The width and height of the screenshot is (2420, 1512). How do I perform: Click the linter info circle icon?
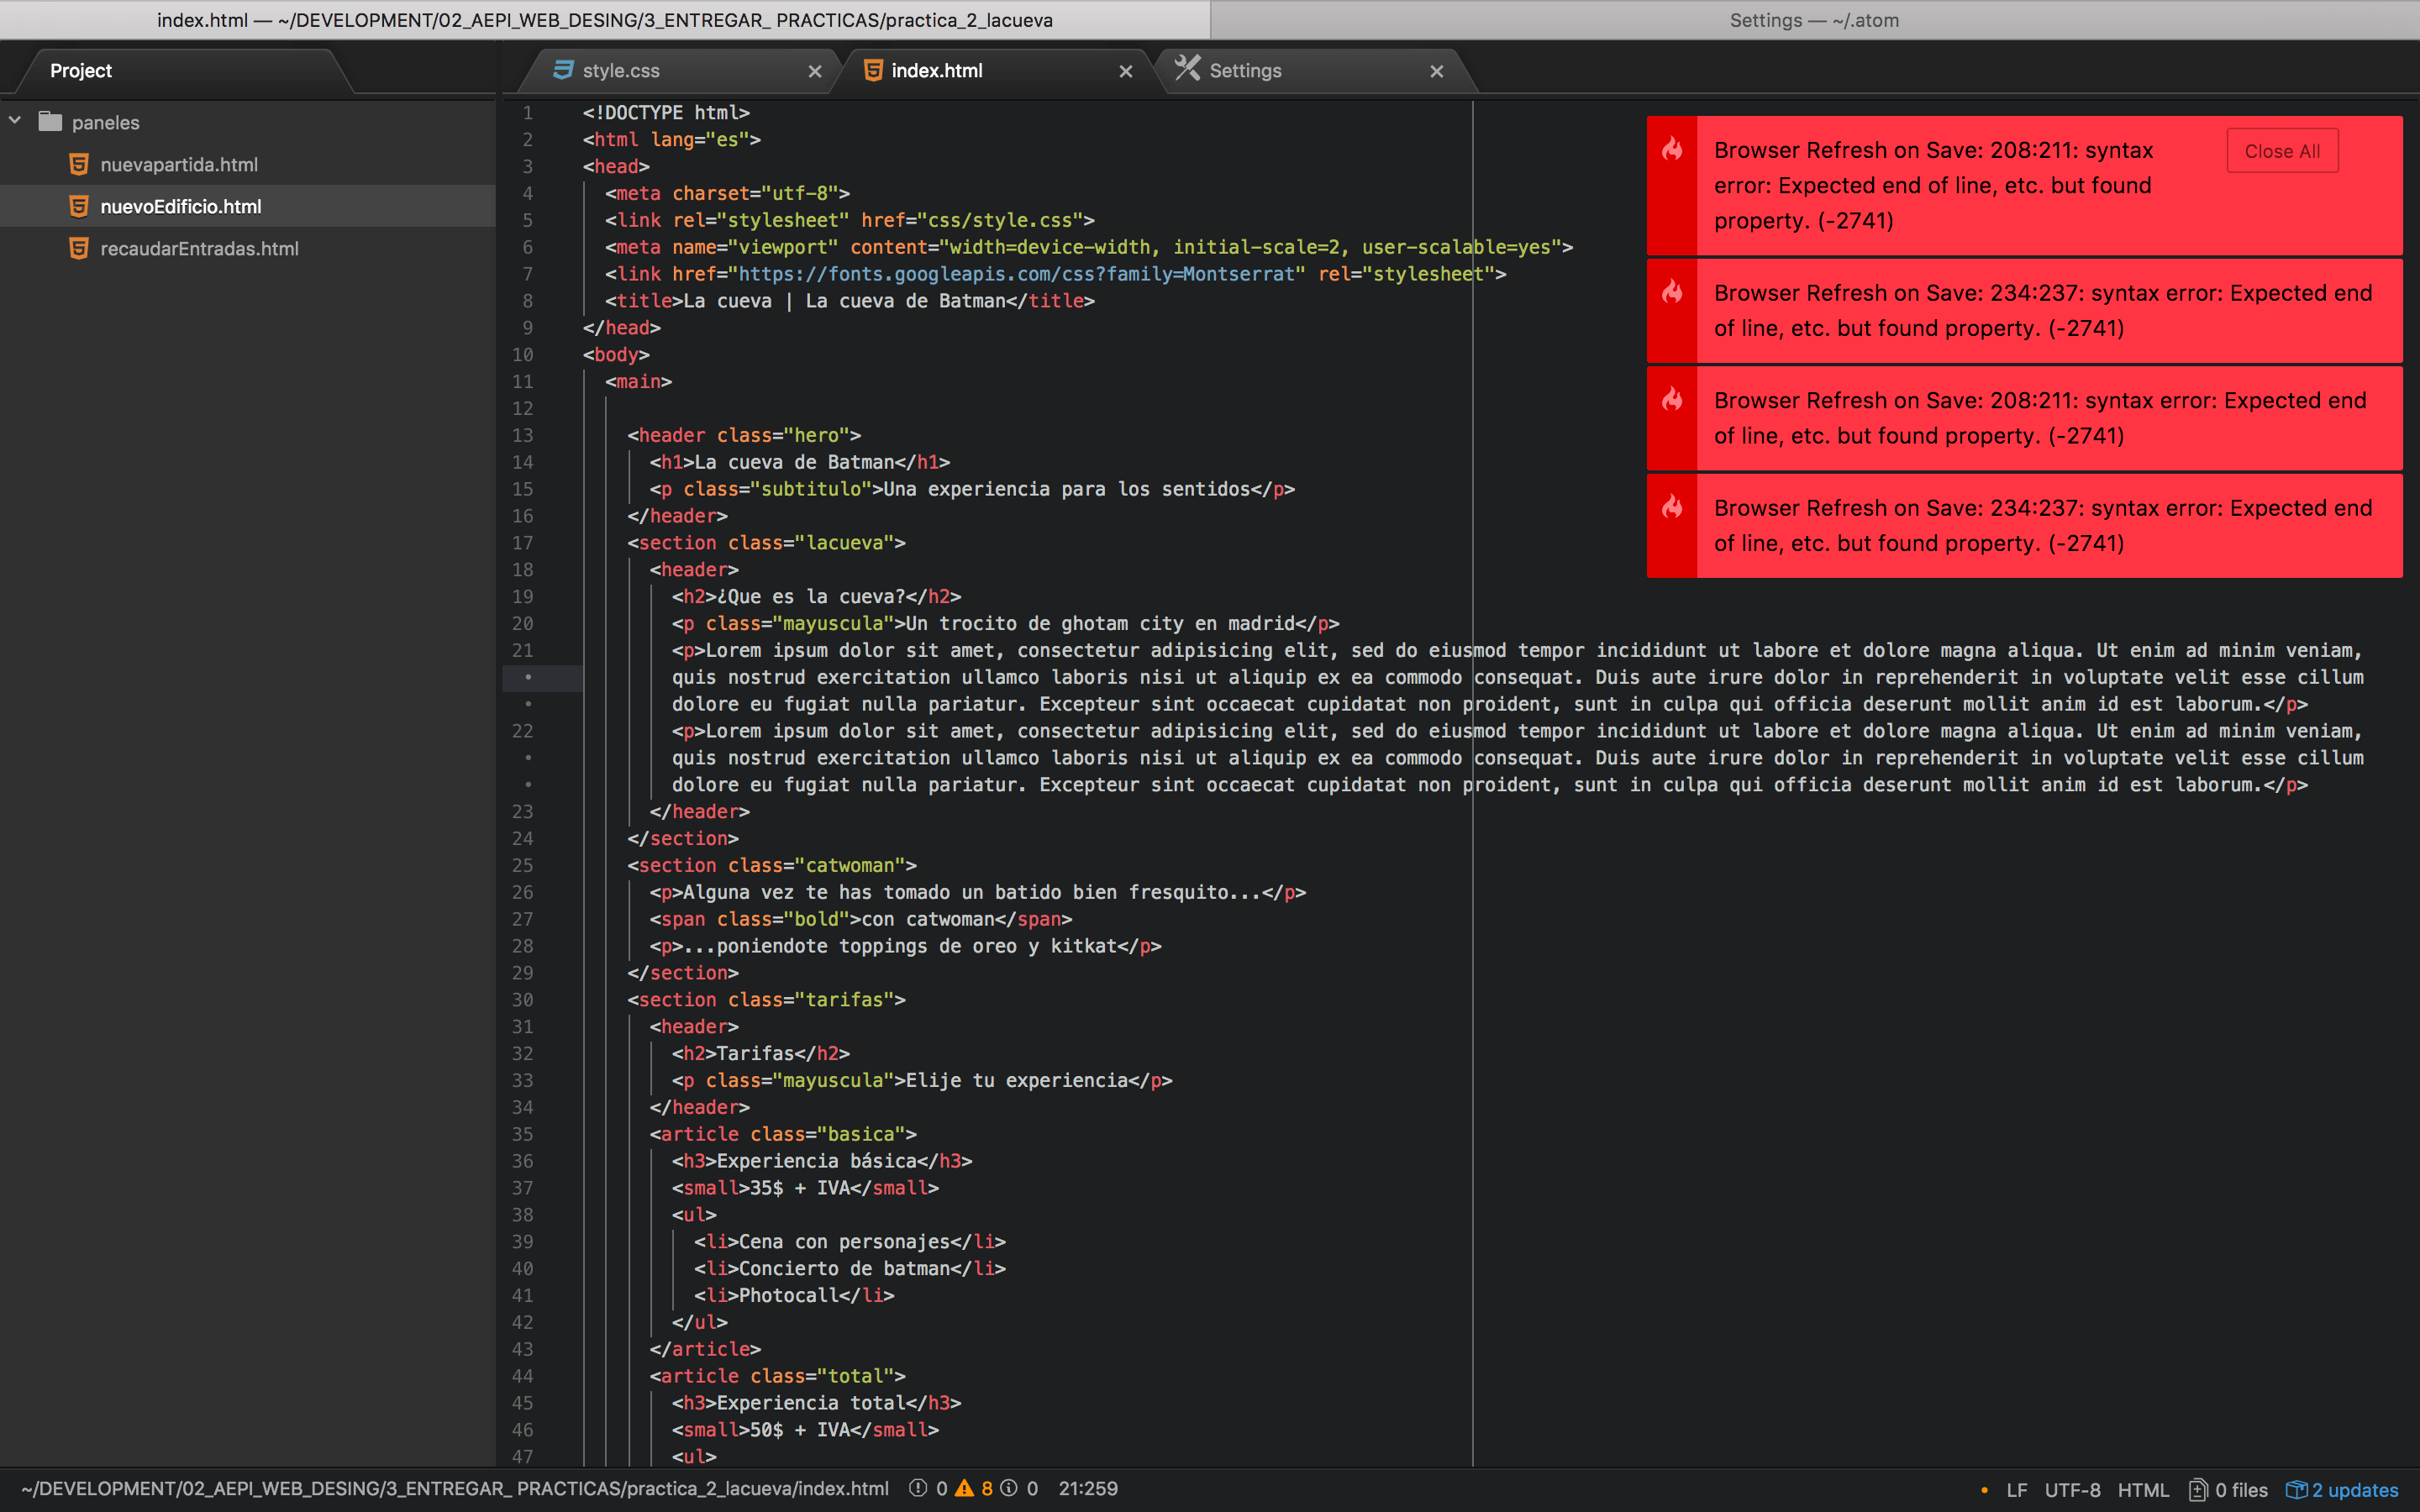(1009, 1488)
